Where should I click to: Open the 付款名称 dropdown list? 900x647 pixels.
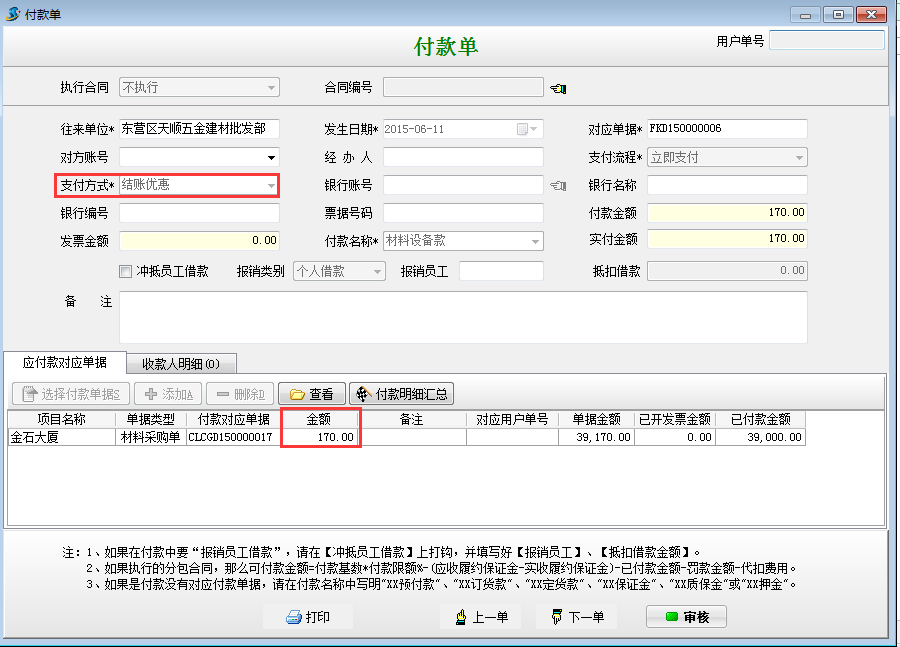[x=536, y=241]
